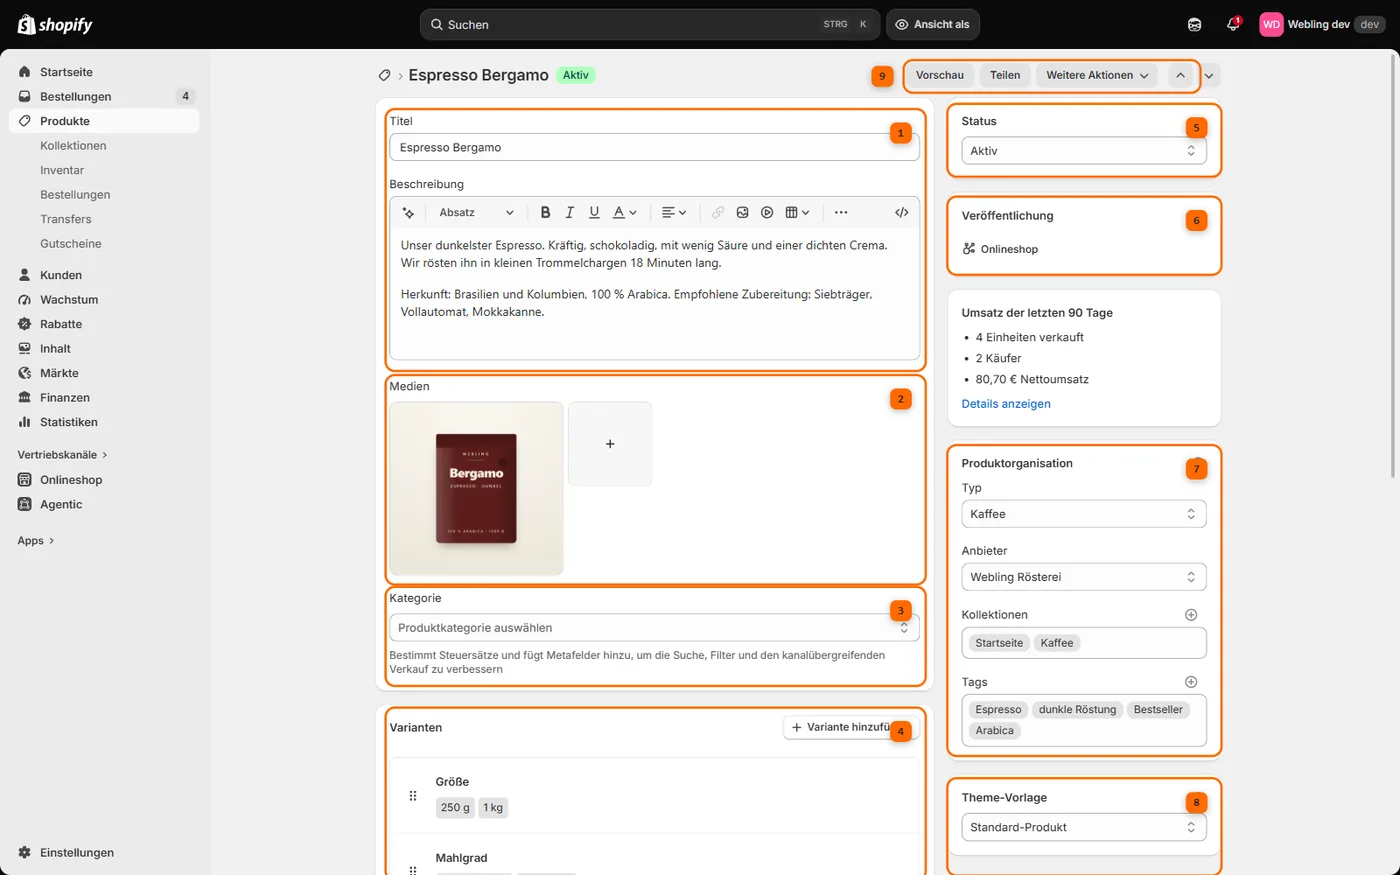The width and height of the screenshot is (1400, 875).
Task: Toggle italic formatting in description editor
Action: 570,212
